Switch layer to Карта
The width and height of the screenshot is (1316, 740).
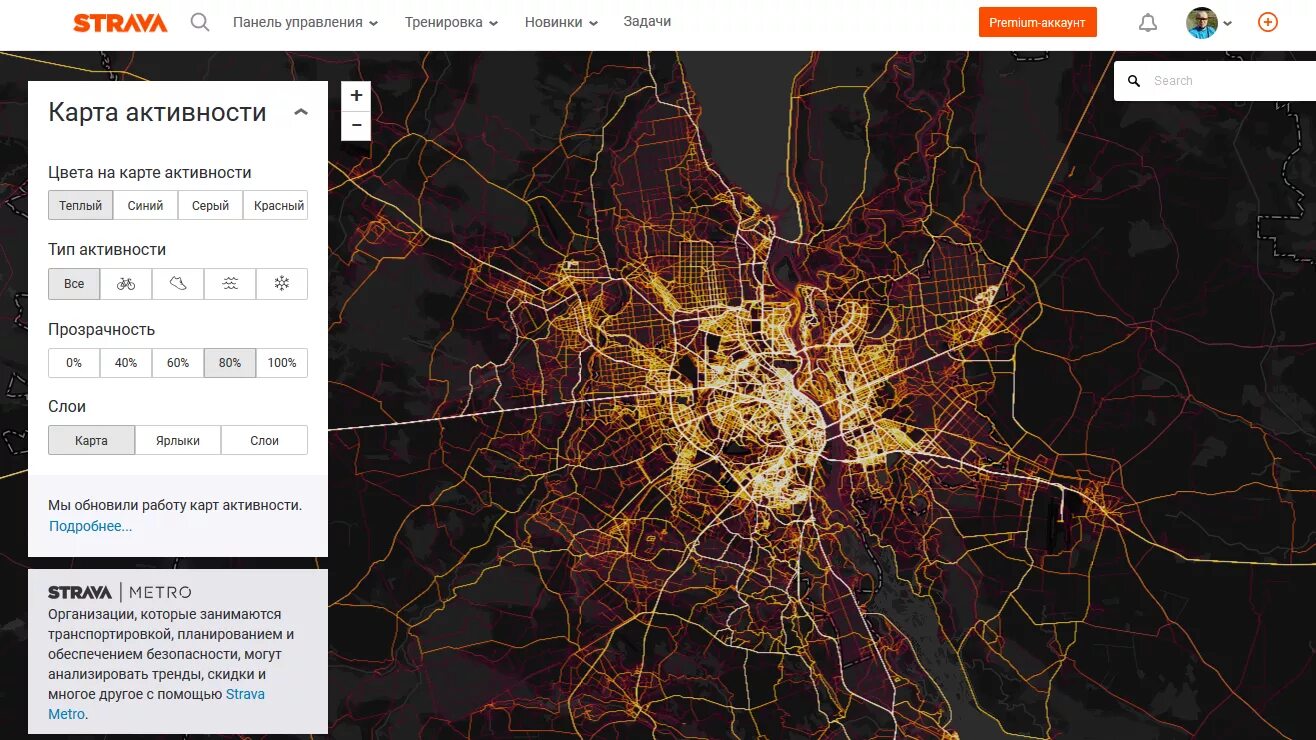(91, 440)
